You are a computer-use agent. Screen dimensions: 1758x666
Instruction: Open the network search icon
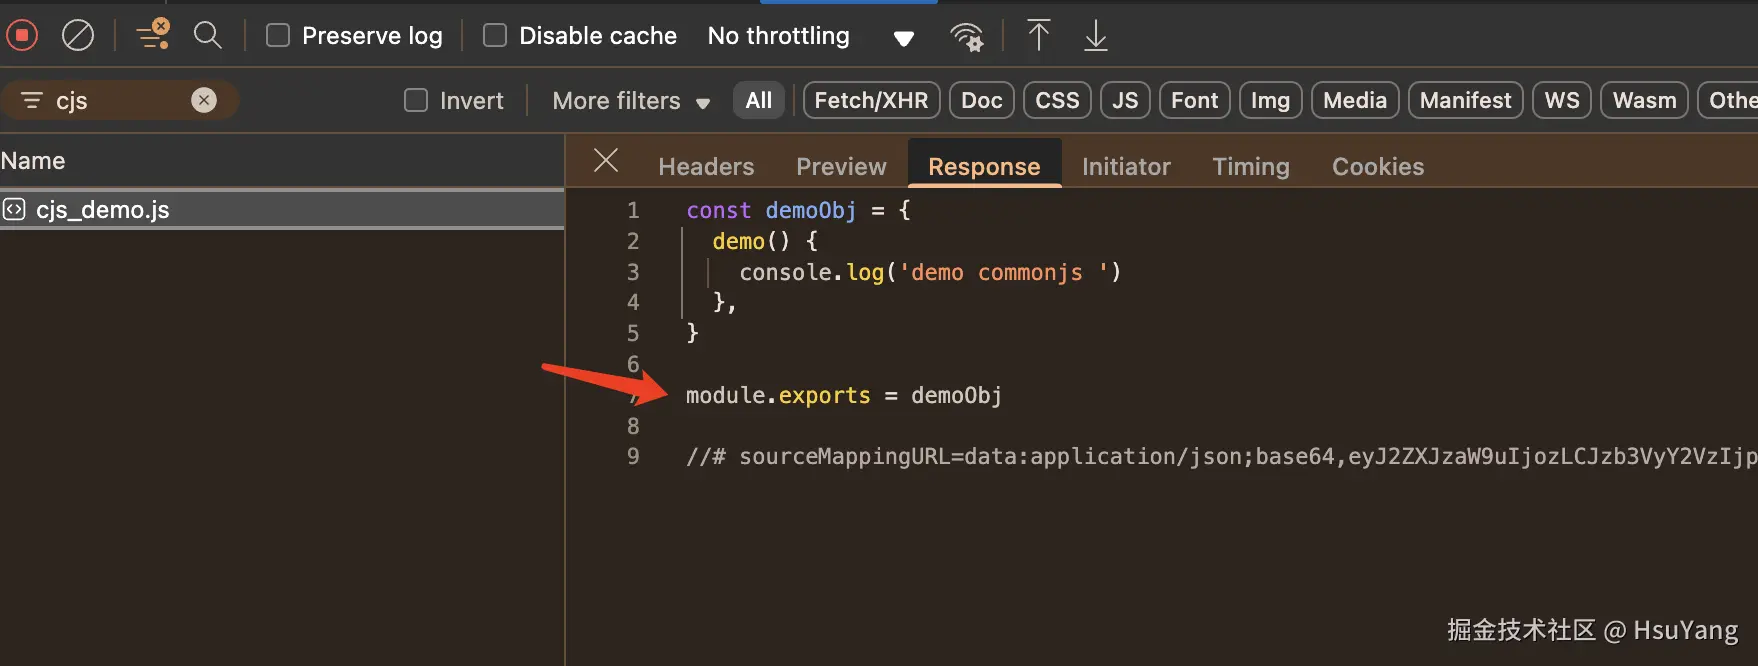(x=207, y=36)
